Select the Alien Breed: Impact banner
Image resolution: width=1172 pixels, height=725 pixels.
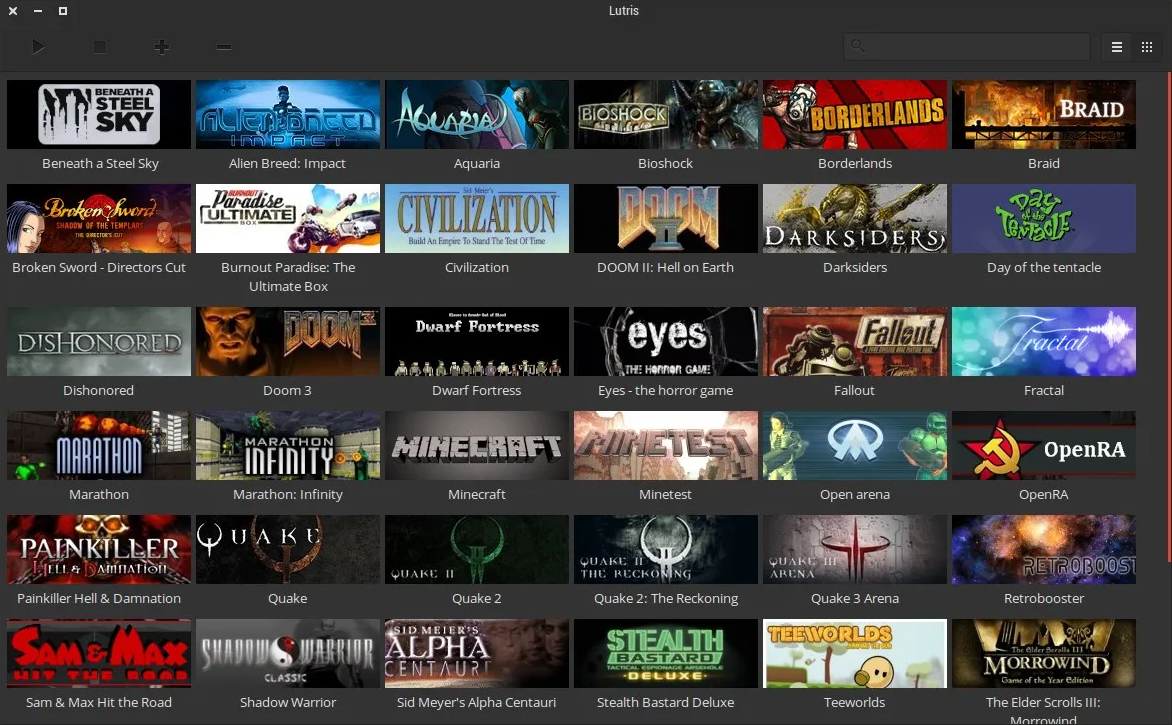click(x=288, y=114)
